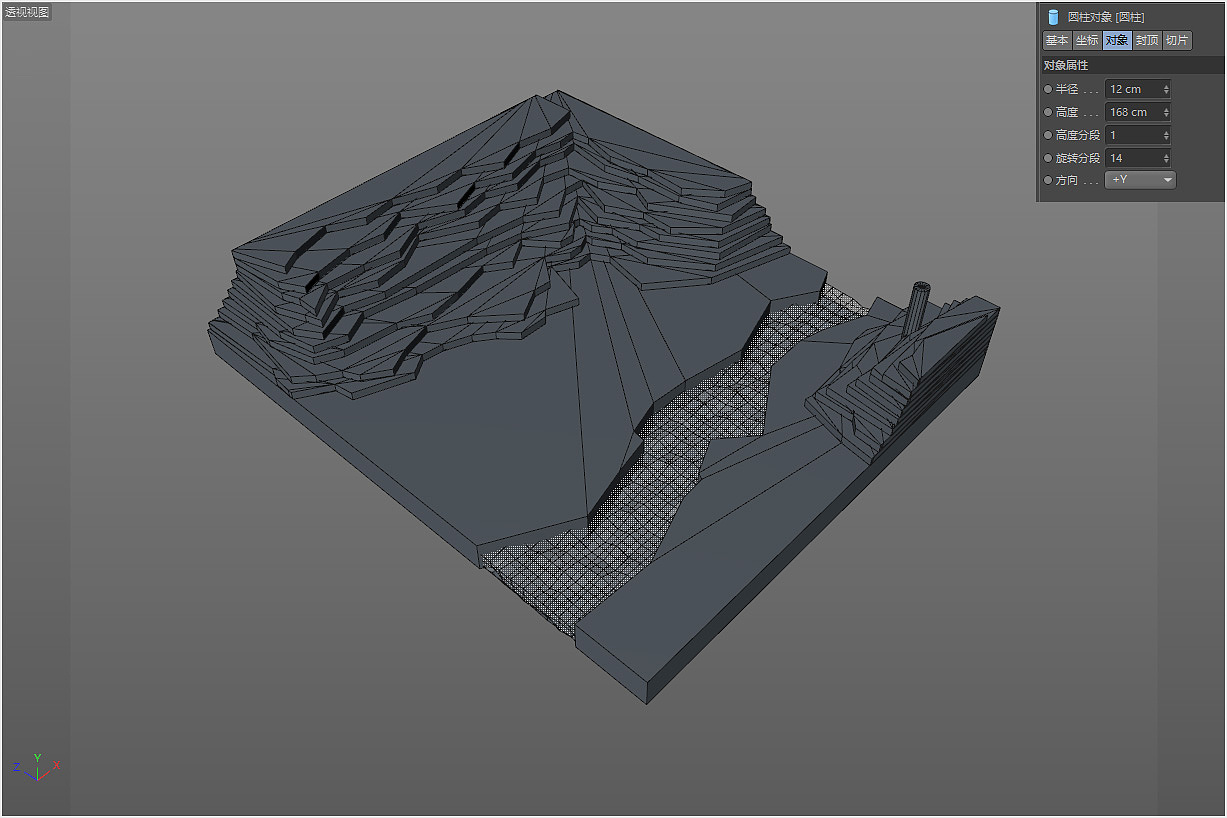Select the 对象 tab
The height and width of the screenshot is (818, 1227).
click(x=1117, y=40)
